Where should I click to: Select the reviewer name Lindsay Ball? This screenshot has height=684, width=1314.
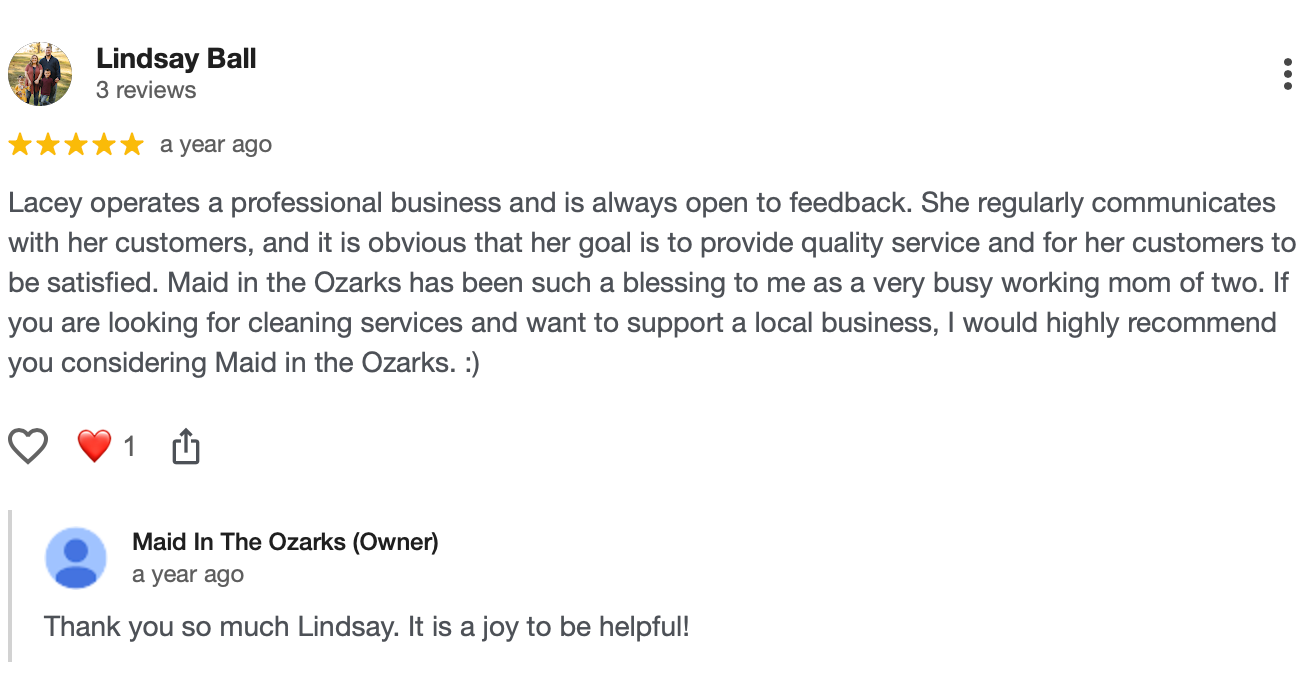click(176, 58)
